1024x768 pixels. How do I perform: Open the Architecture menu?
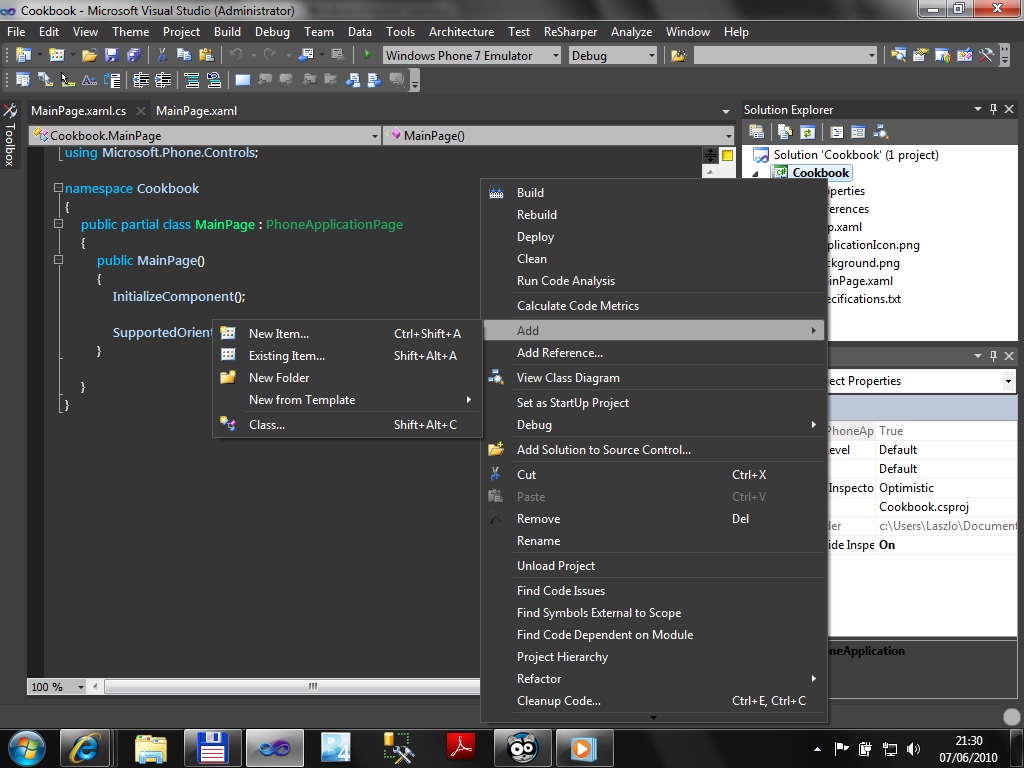pos(461,31)
